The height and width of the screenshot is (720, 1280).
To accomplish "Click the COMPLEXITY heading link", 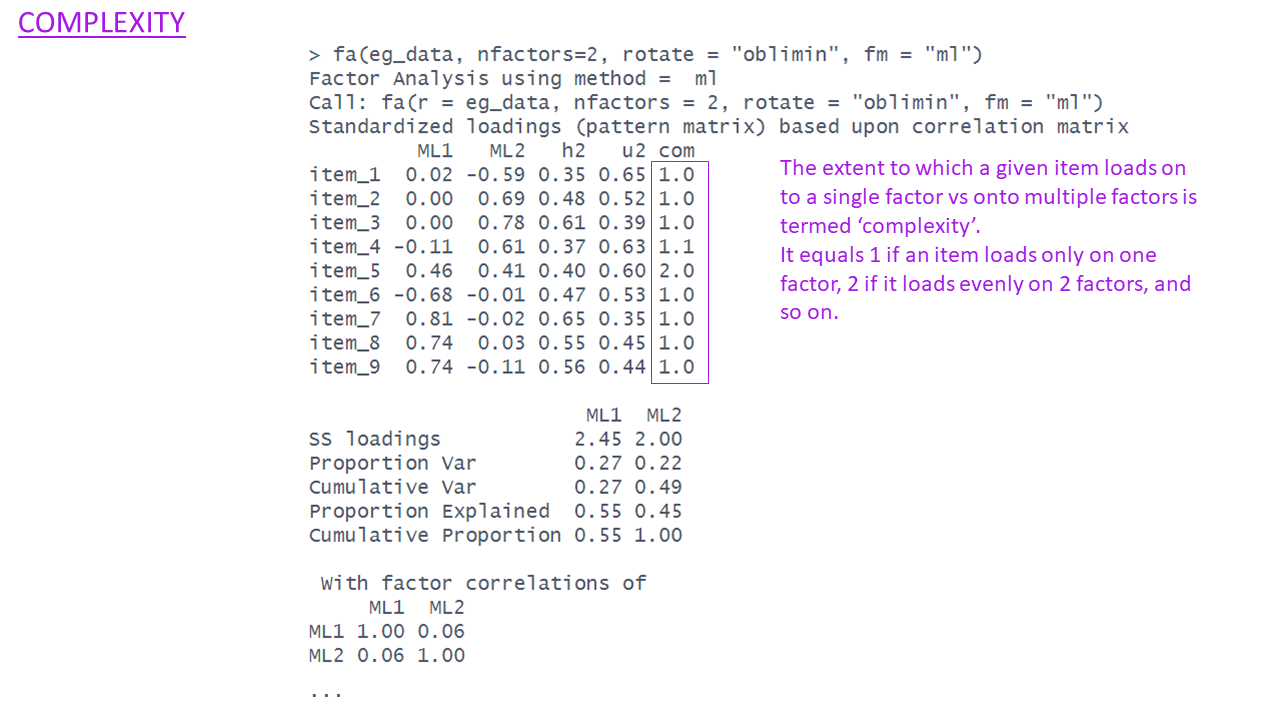I will click(101, 22).
